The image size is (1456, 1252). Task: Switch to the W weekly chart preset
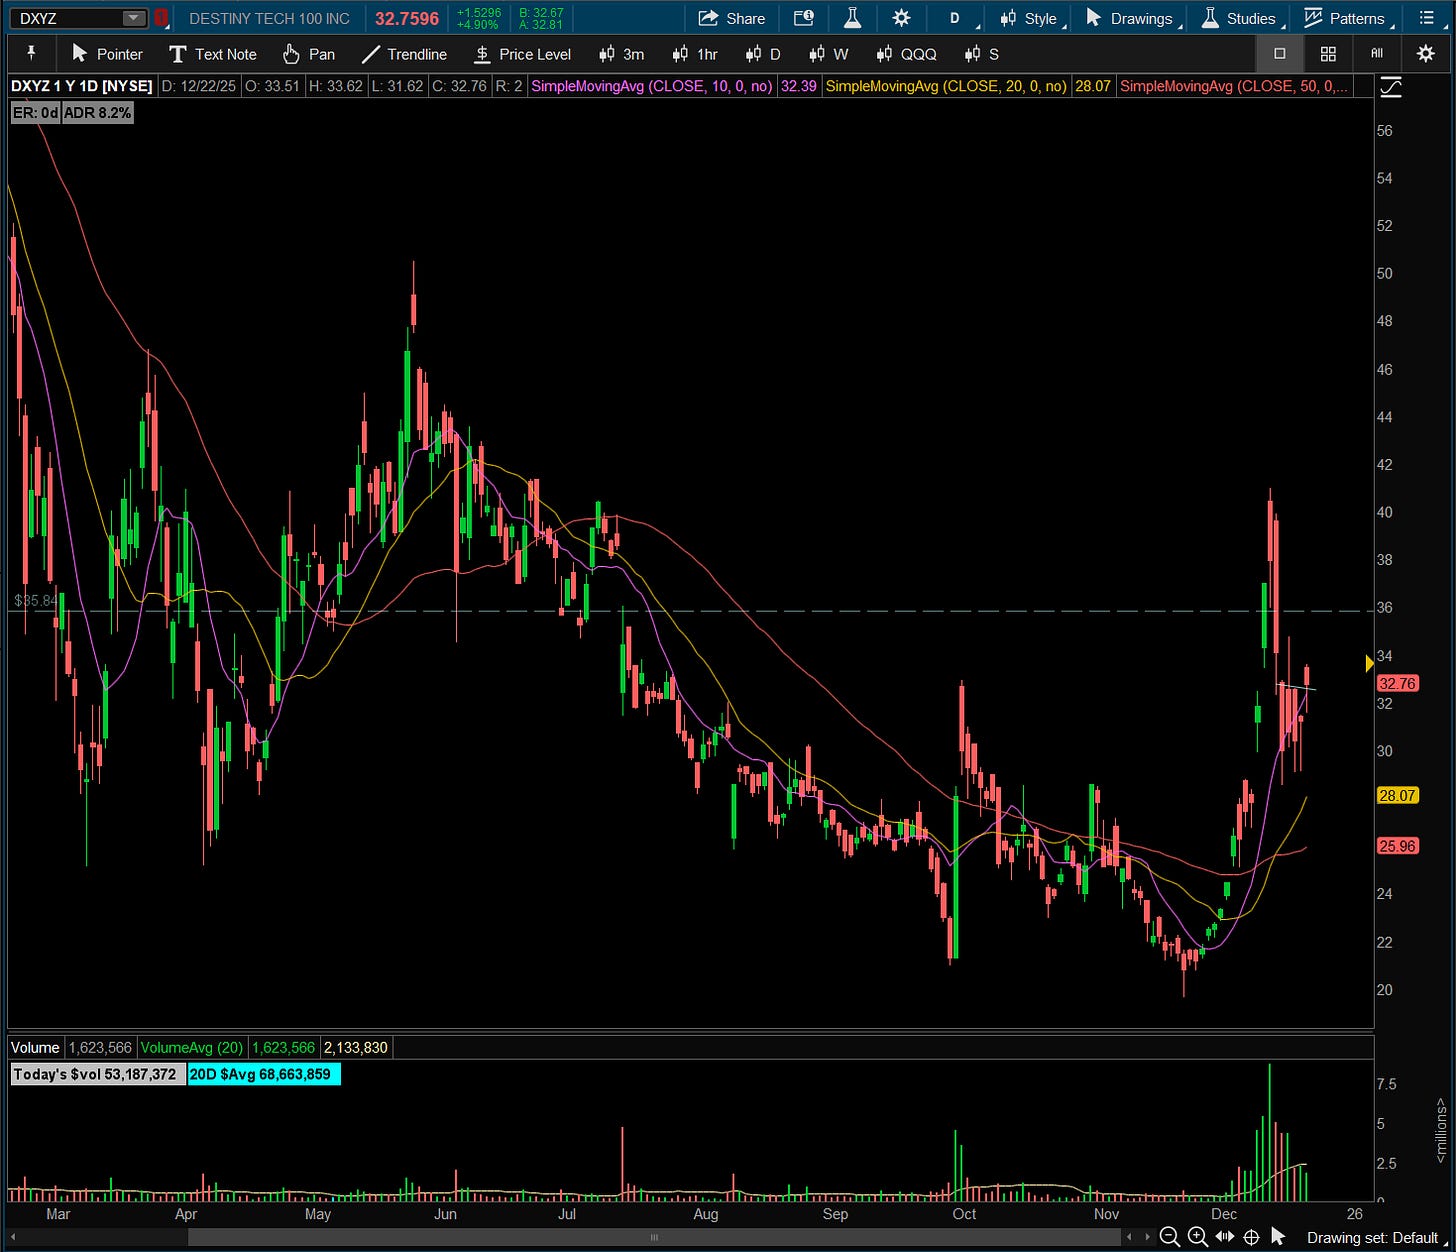coord(828,54)
